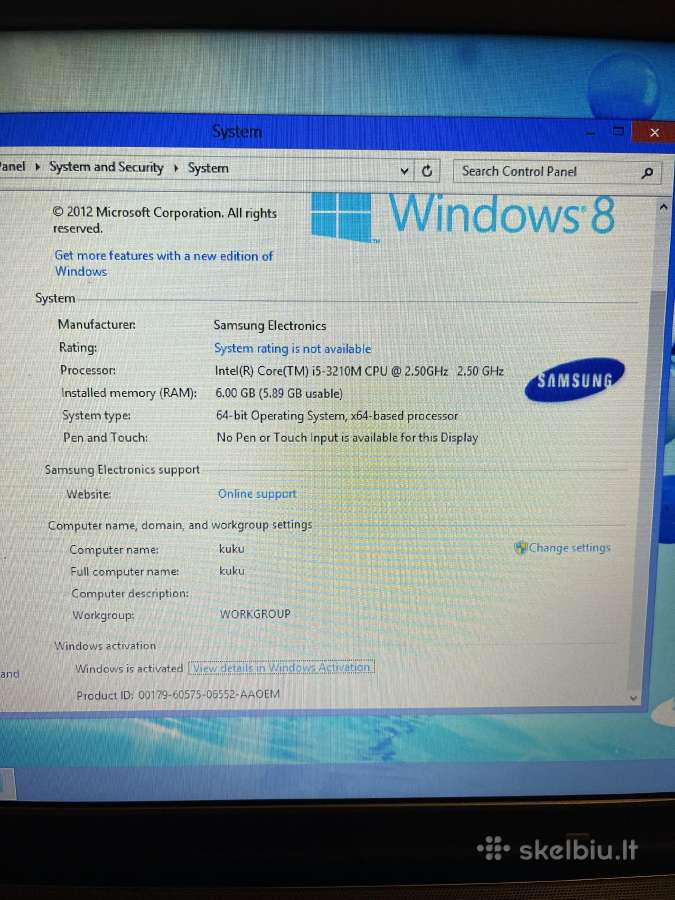Click the refresh icon in address bar
675x900 pixels.
point(426,171)
